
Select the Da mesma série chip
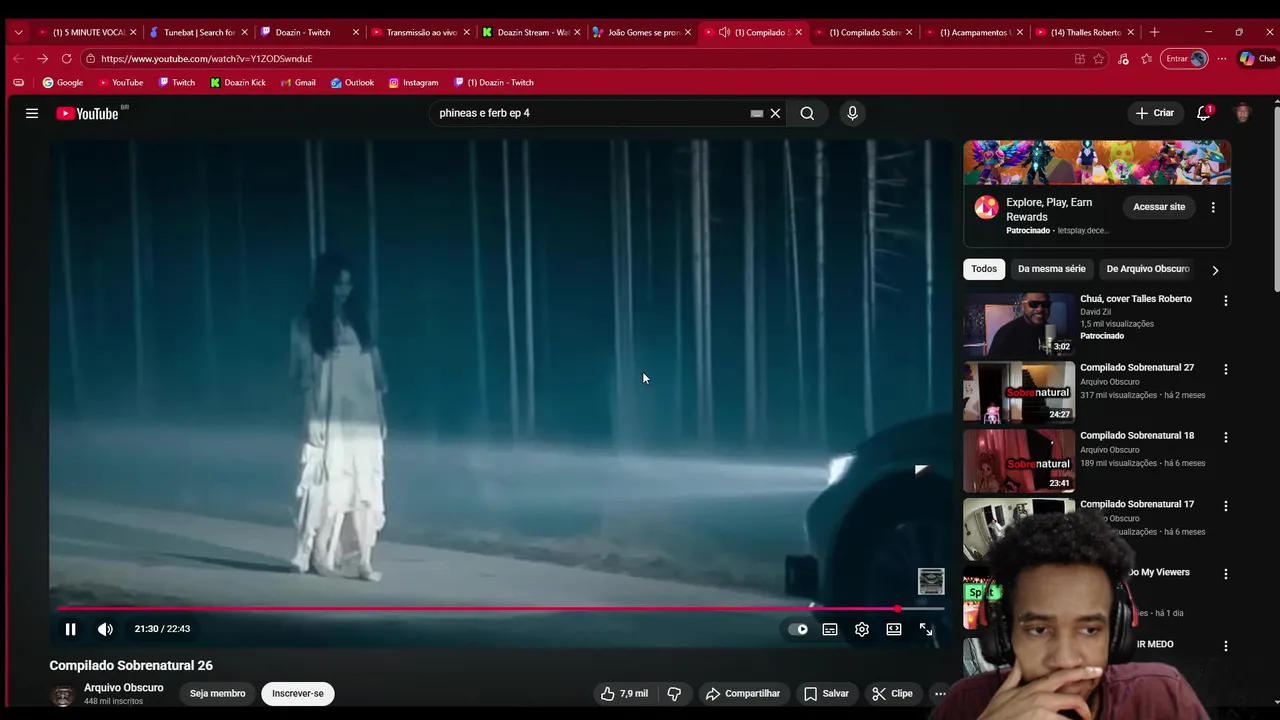coord(1052,269)
